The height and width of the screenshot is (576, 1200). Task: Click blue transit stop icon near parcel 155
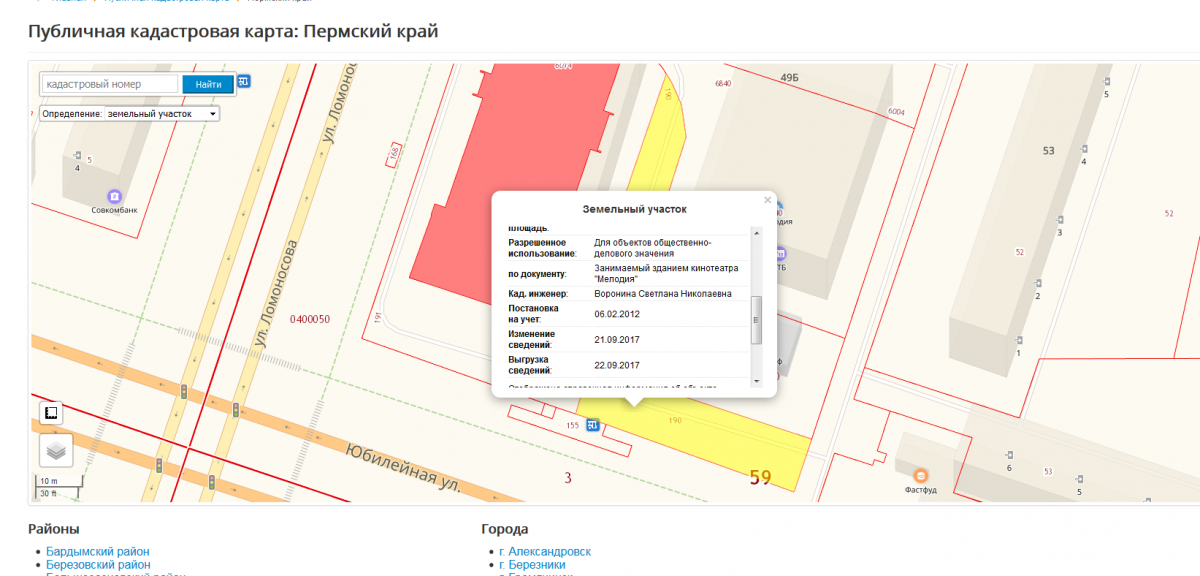[593, 426]
